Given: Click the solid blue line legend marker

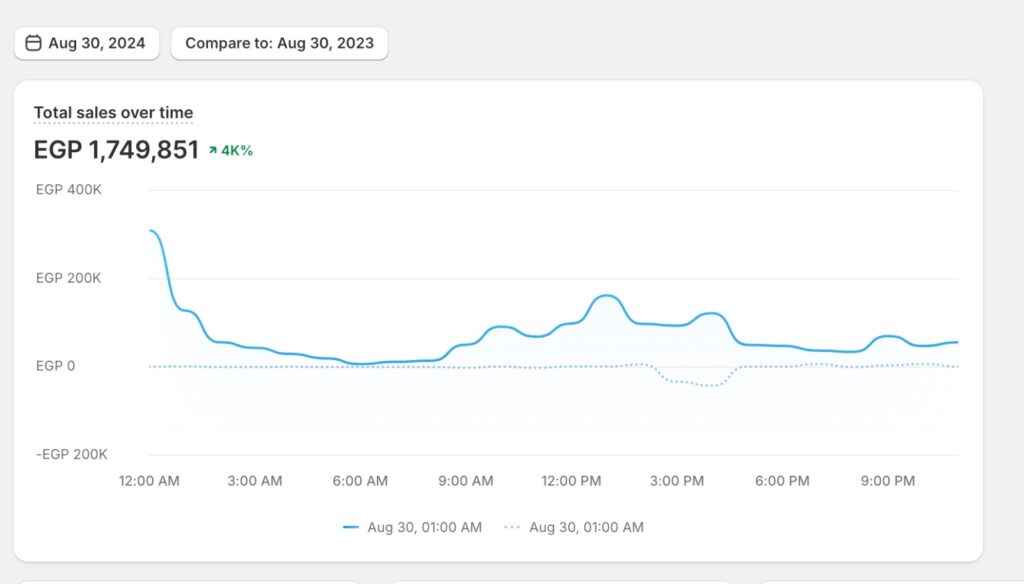Looking at the screenshot, I should 350,527.
